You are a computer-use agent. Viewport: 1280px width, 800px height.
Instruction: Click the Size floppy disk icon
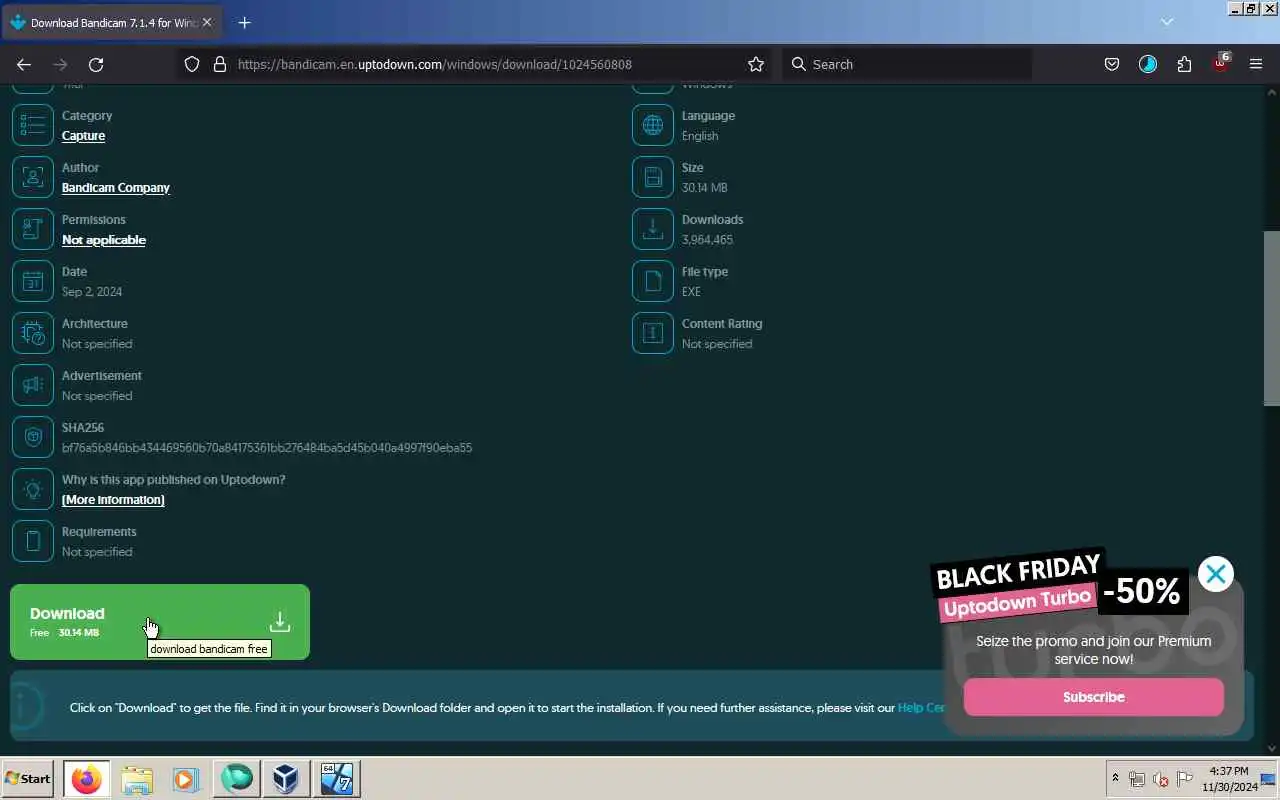tap(652, 177)
